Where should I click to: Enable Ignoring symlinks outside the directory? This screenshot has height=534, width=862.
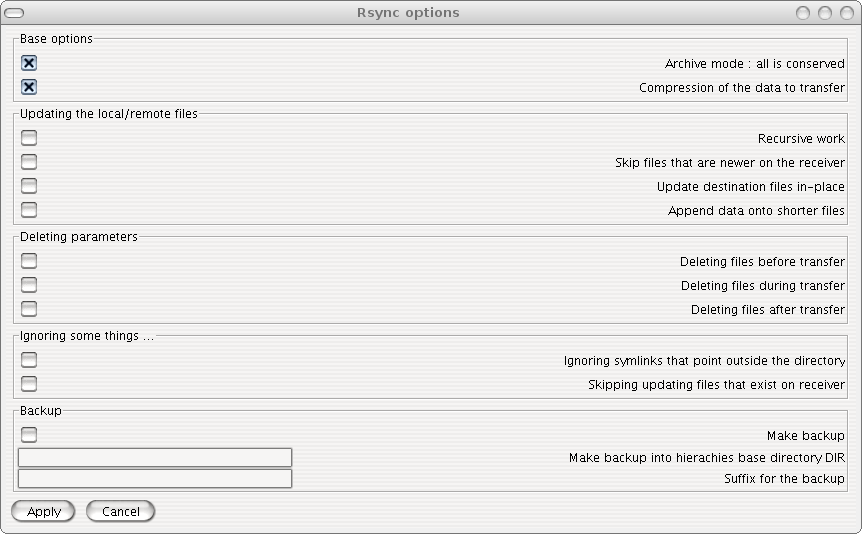29,360
